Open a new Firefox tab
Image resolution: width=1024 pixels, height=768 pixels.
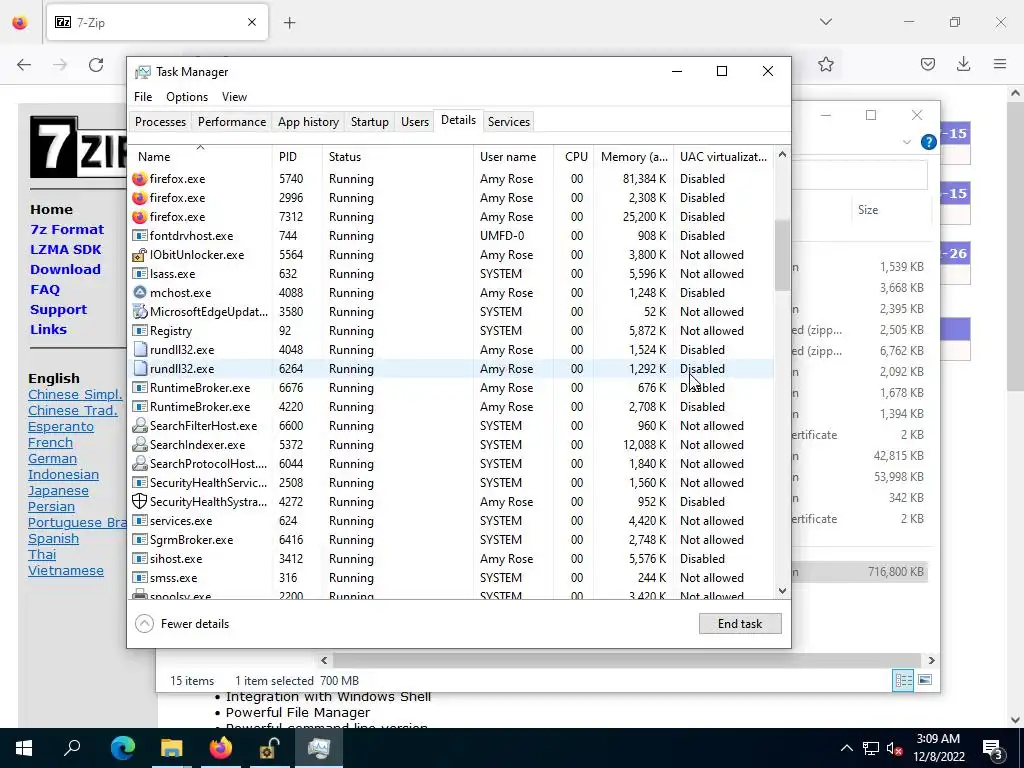[290, 23]
